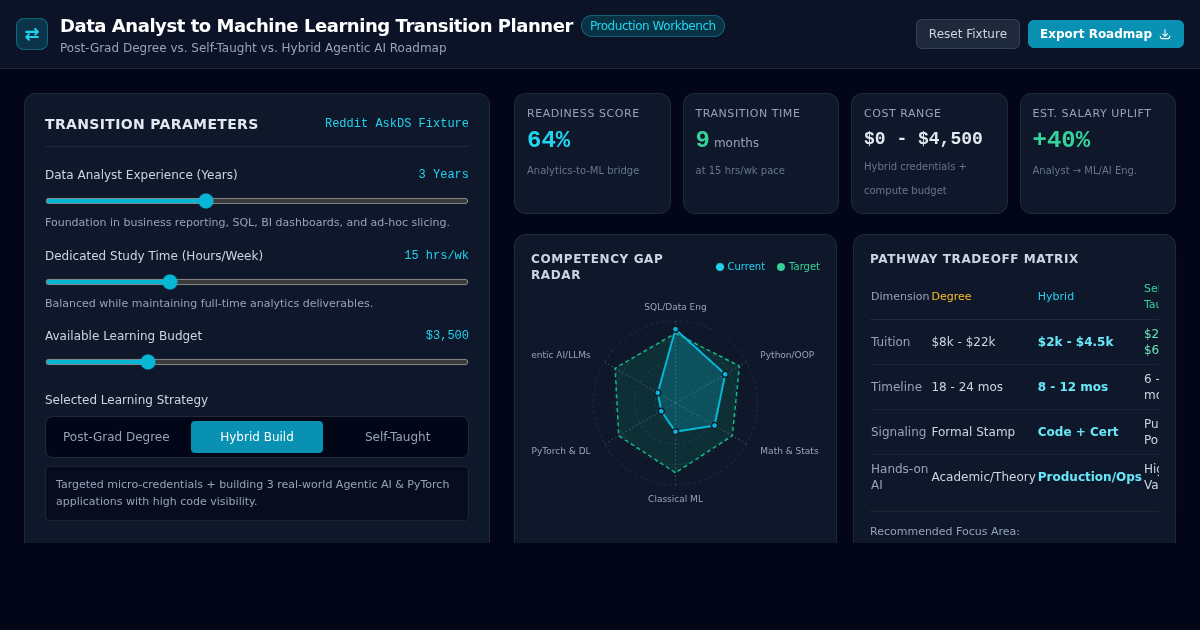The height and width of the screenshot is (630, 1200).
Task: Click the Math & Stats radar axis label
Action: (x=789, y=451)
